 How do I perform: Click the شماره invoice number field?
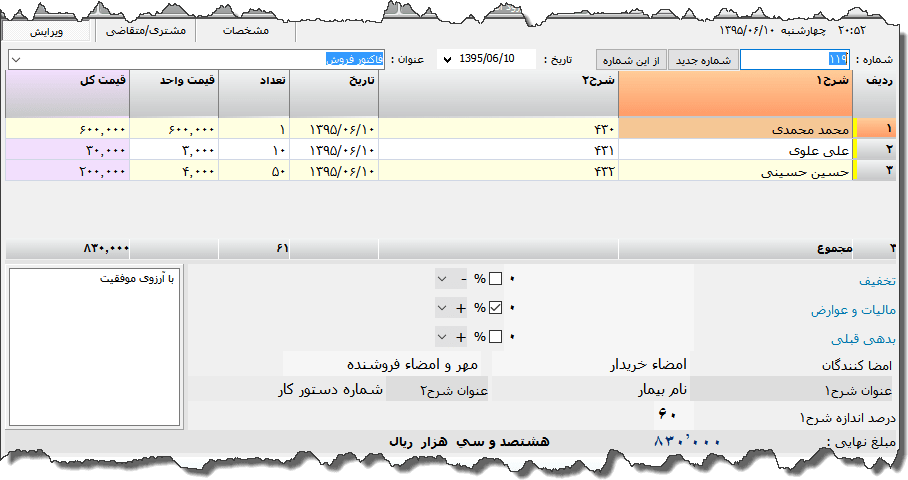795,60
